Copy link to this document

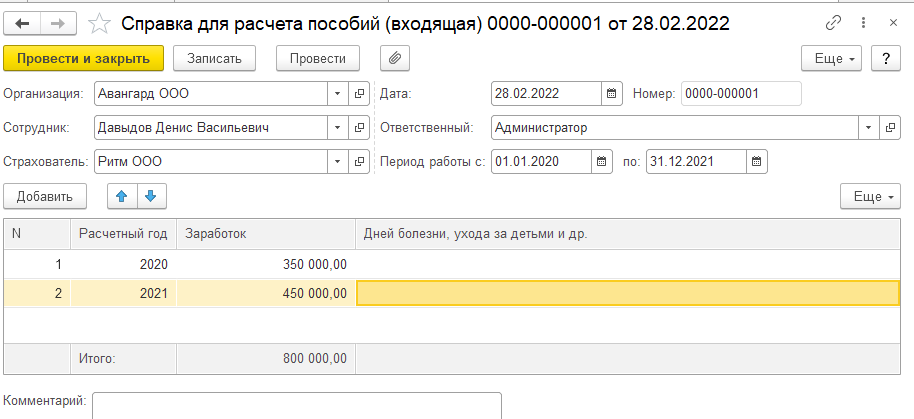[x=833, y=22]
